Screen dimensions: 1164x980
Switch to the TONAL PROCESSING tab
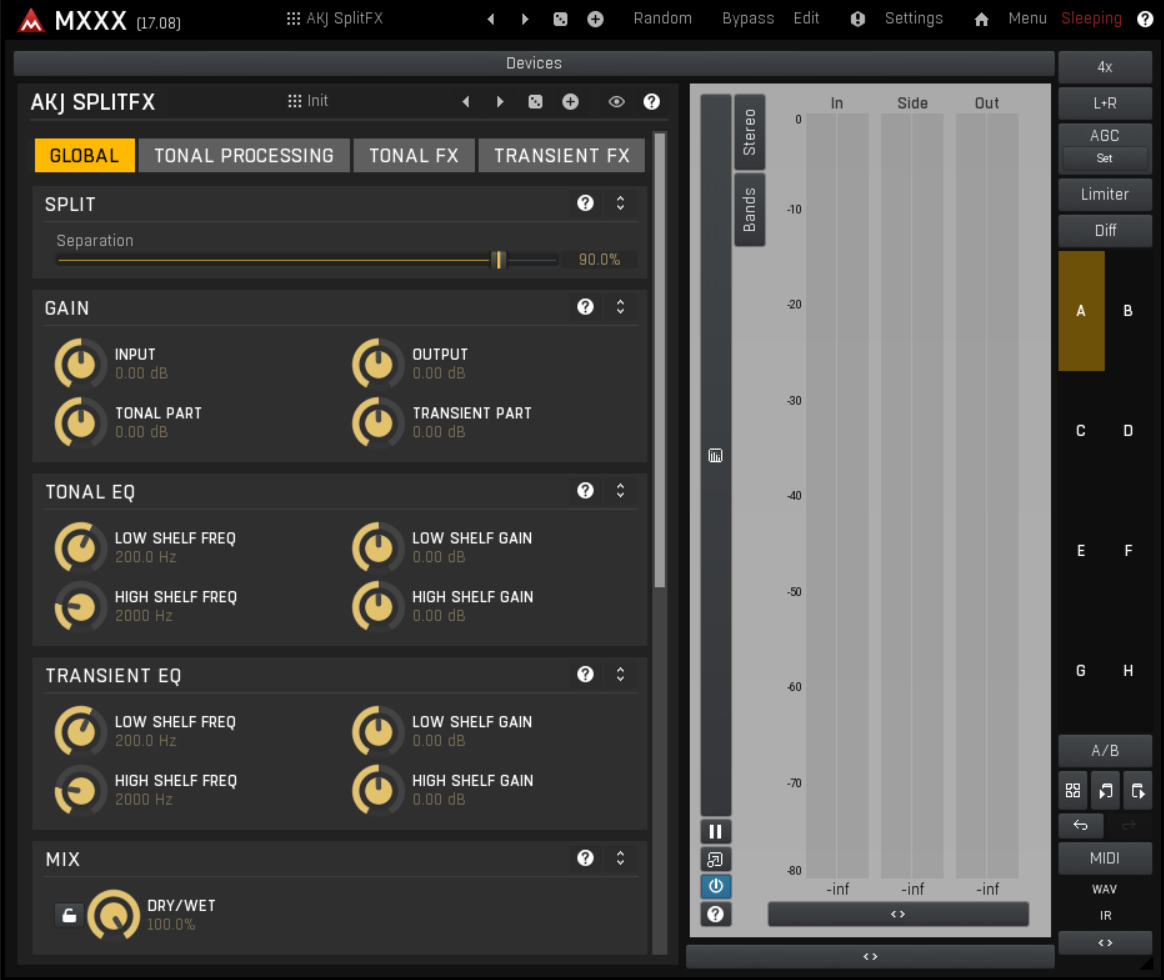tap(243, 155)
